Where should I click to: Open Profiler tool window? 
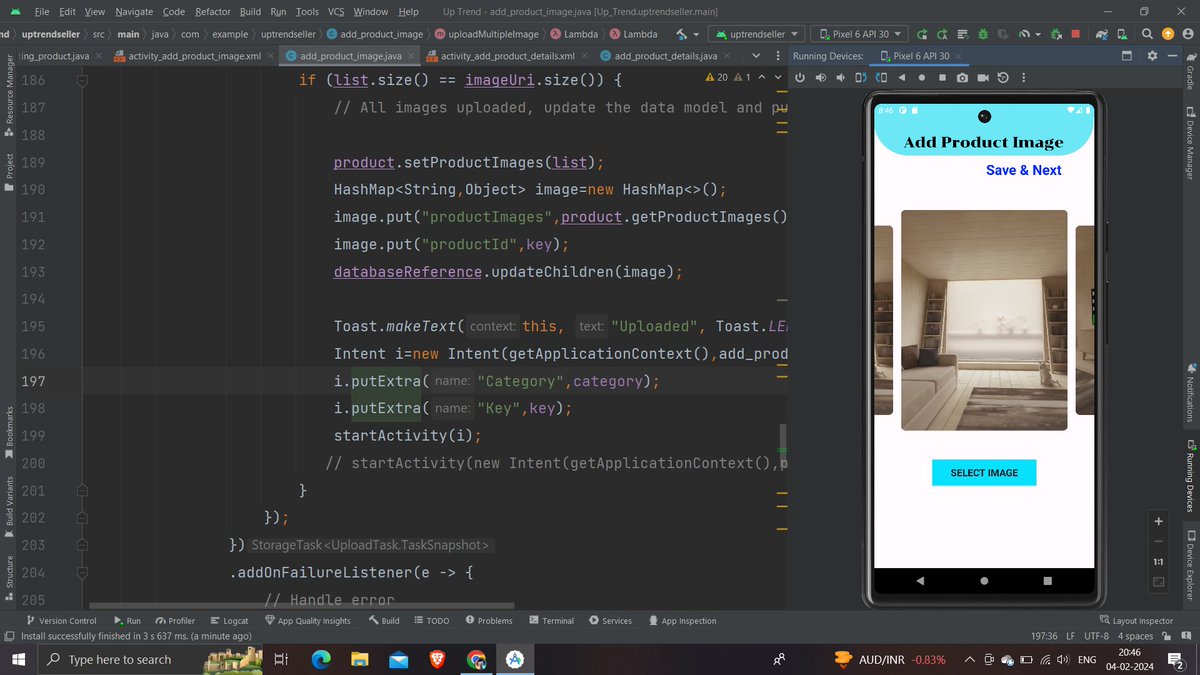(x=175, y=621)
